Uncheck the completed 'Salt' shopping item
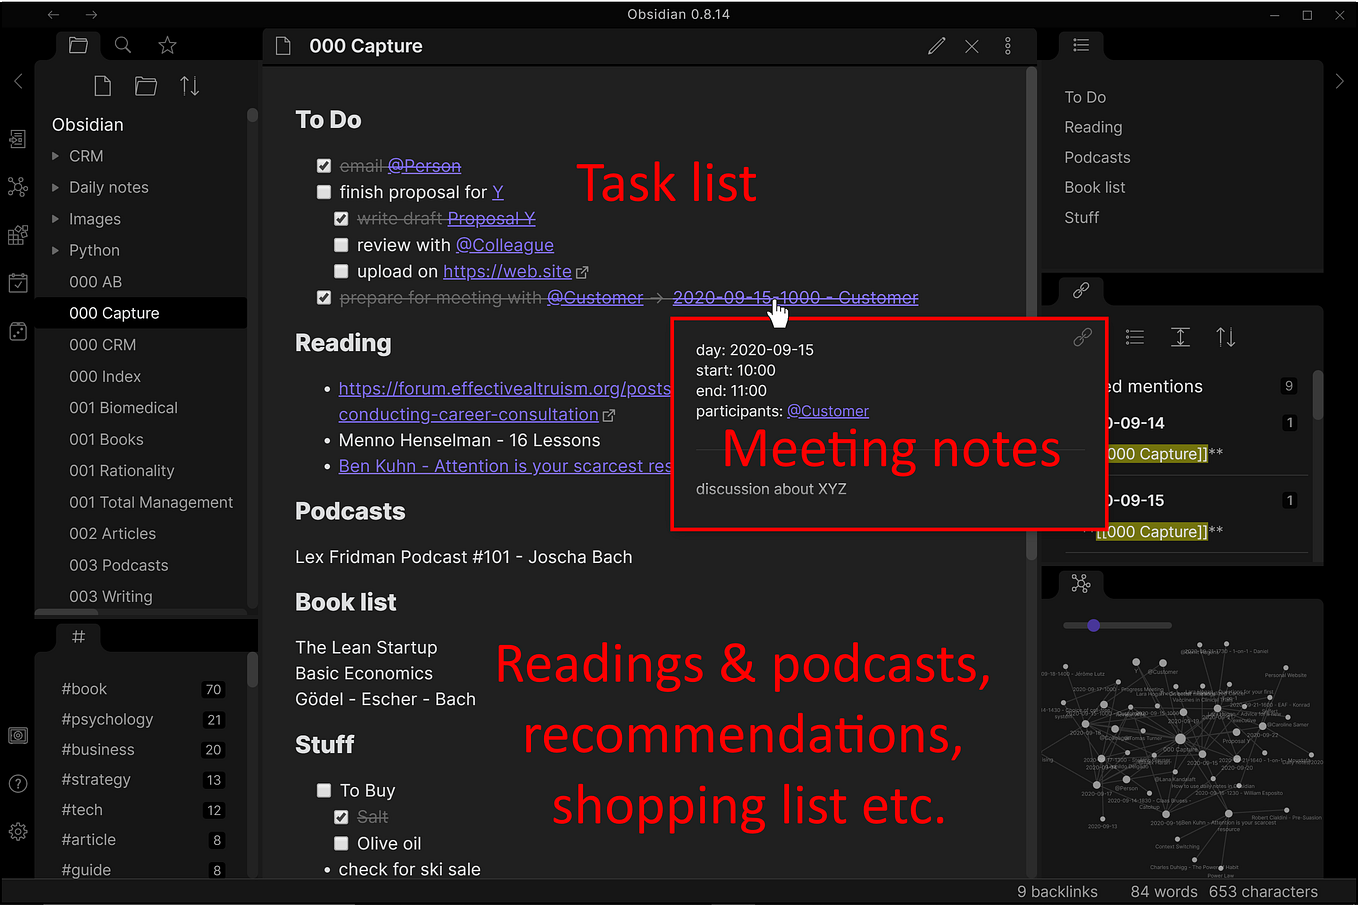The image size is (1358, 905). coord(341,816)
